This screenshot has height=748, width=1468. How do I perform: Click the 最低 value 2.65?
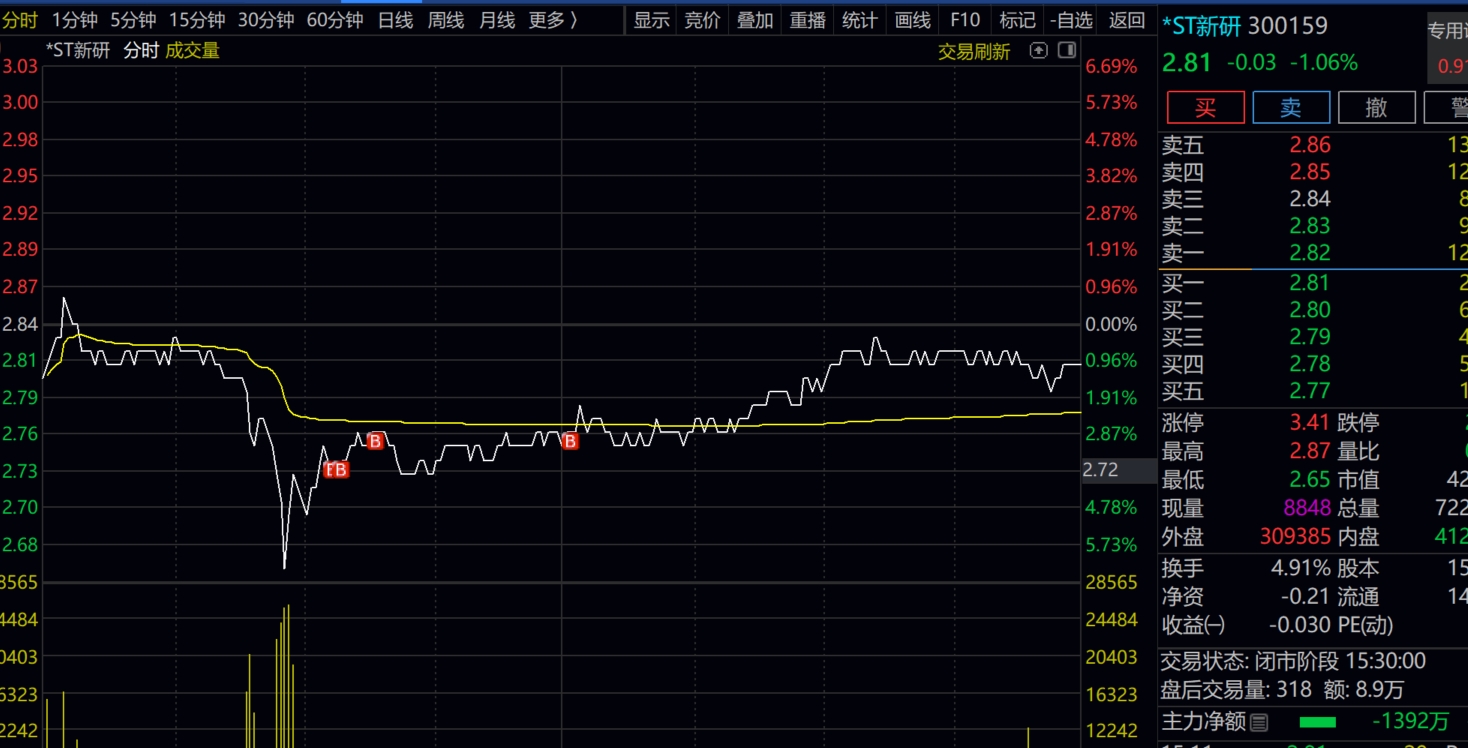(x=1310, y=480)
